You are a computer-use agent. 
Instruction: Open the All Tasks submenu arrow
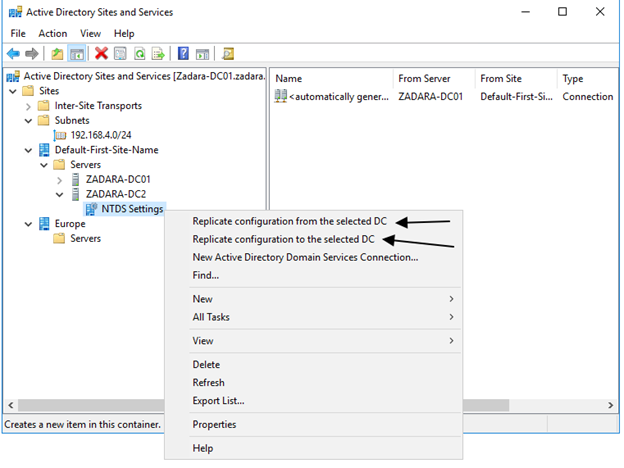pyautogui.click(x=451, y=317)
